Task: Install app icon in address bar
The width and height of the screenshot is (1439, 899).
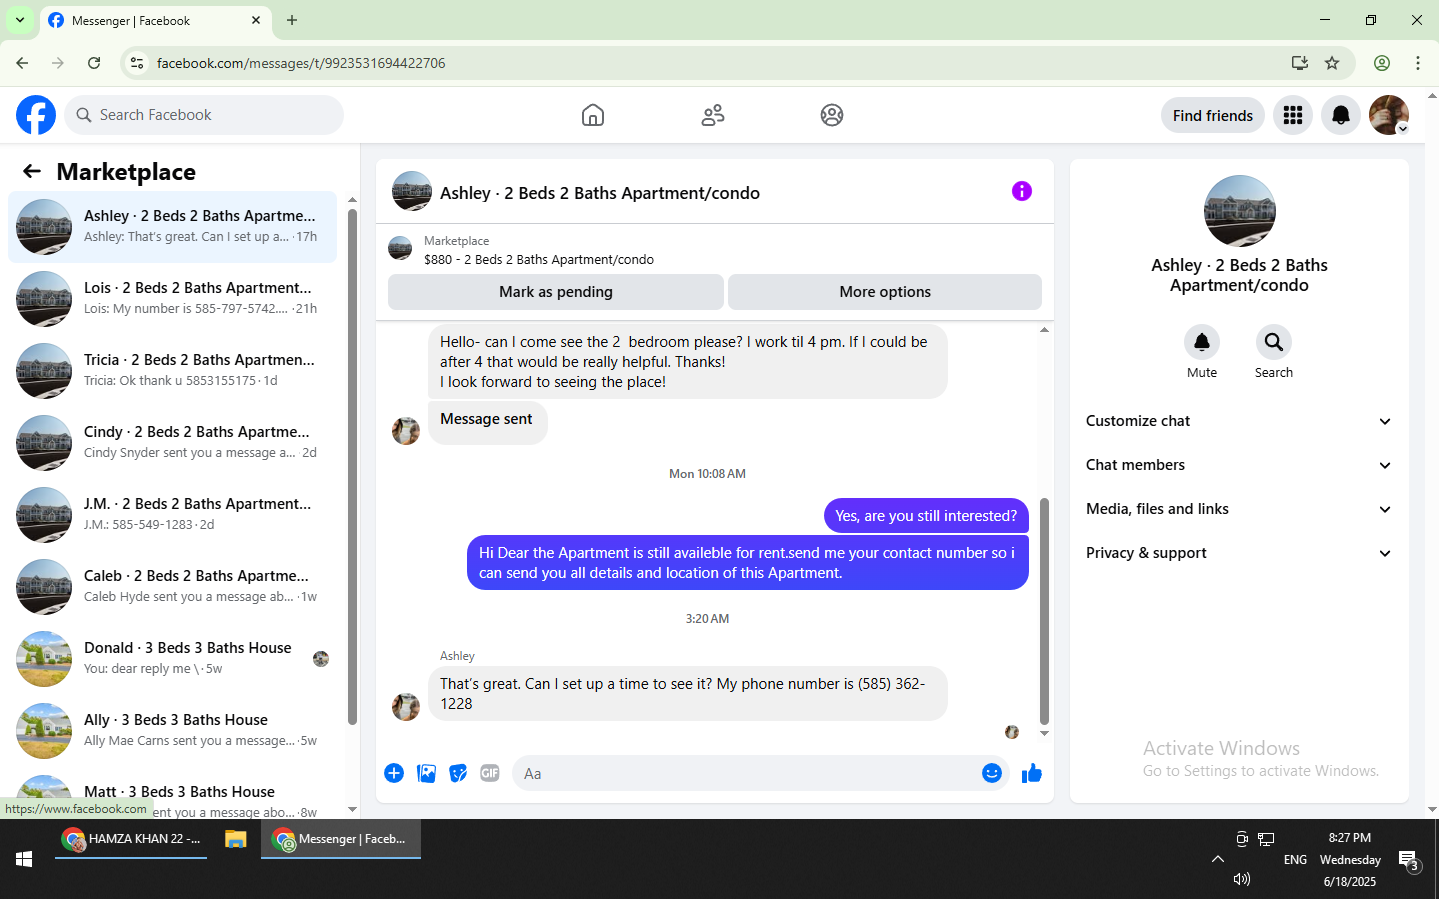Action: coord(1300,63)
